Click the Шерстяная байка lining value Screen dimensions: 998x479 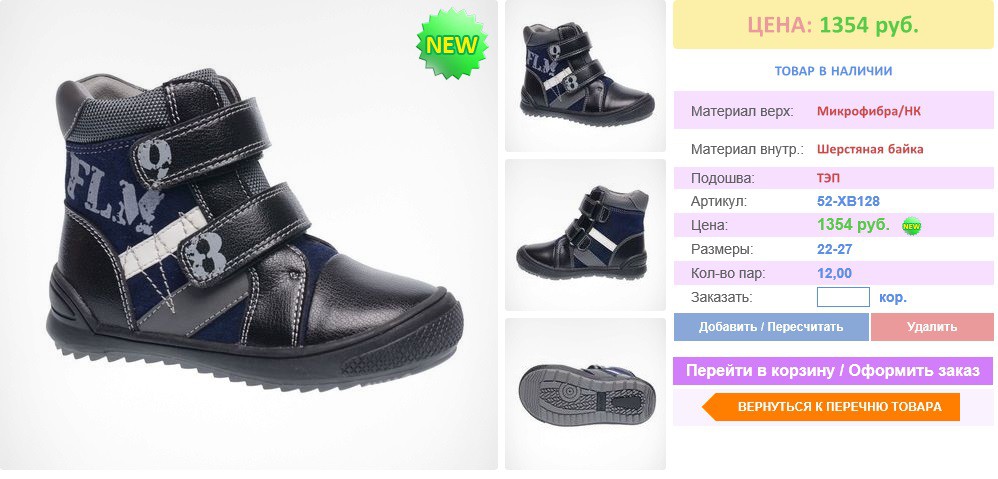(x=870, y=149)
